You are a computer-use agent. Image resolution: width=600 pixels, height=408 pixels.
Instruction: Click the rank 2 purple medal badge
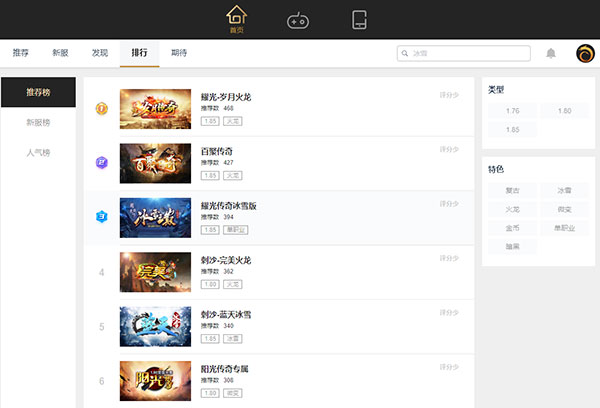click(101, 163)
